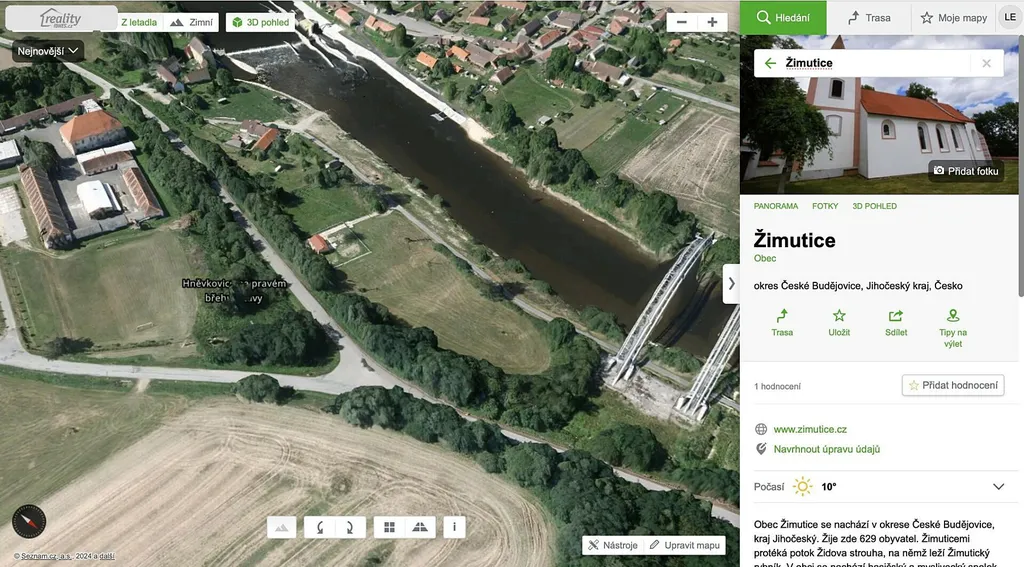This screenshot has width=1024, height=567.
Task: Toggle the 3D pohled view
Action: coord(260,22)
